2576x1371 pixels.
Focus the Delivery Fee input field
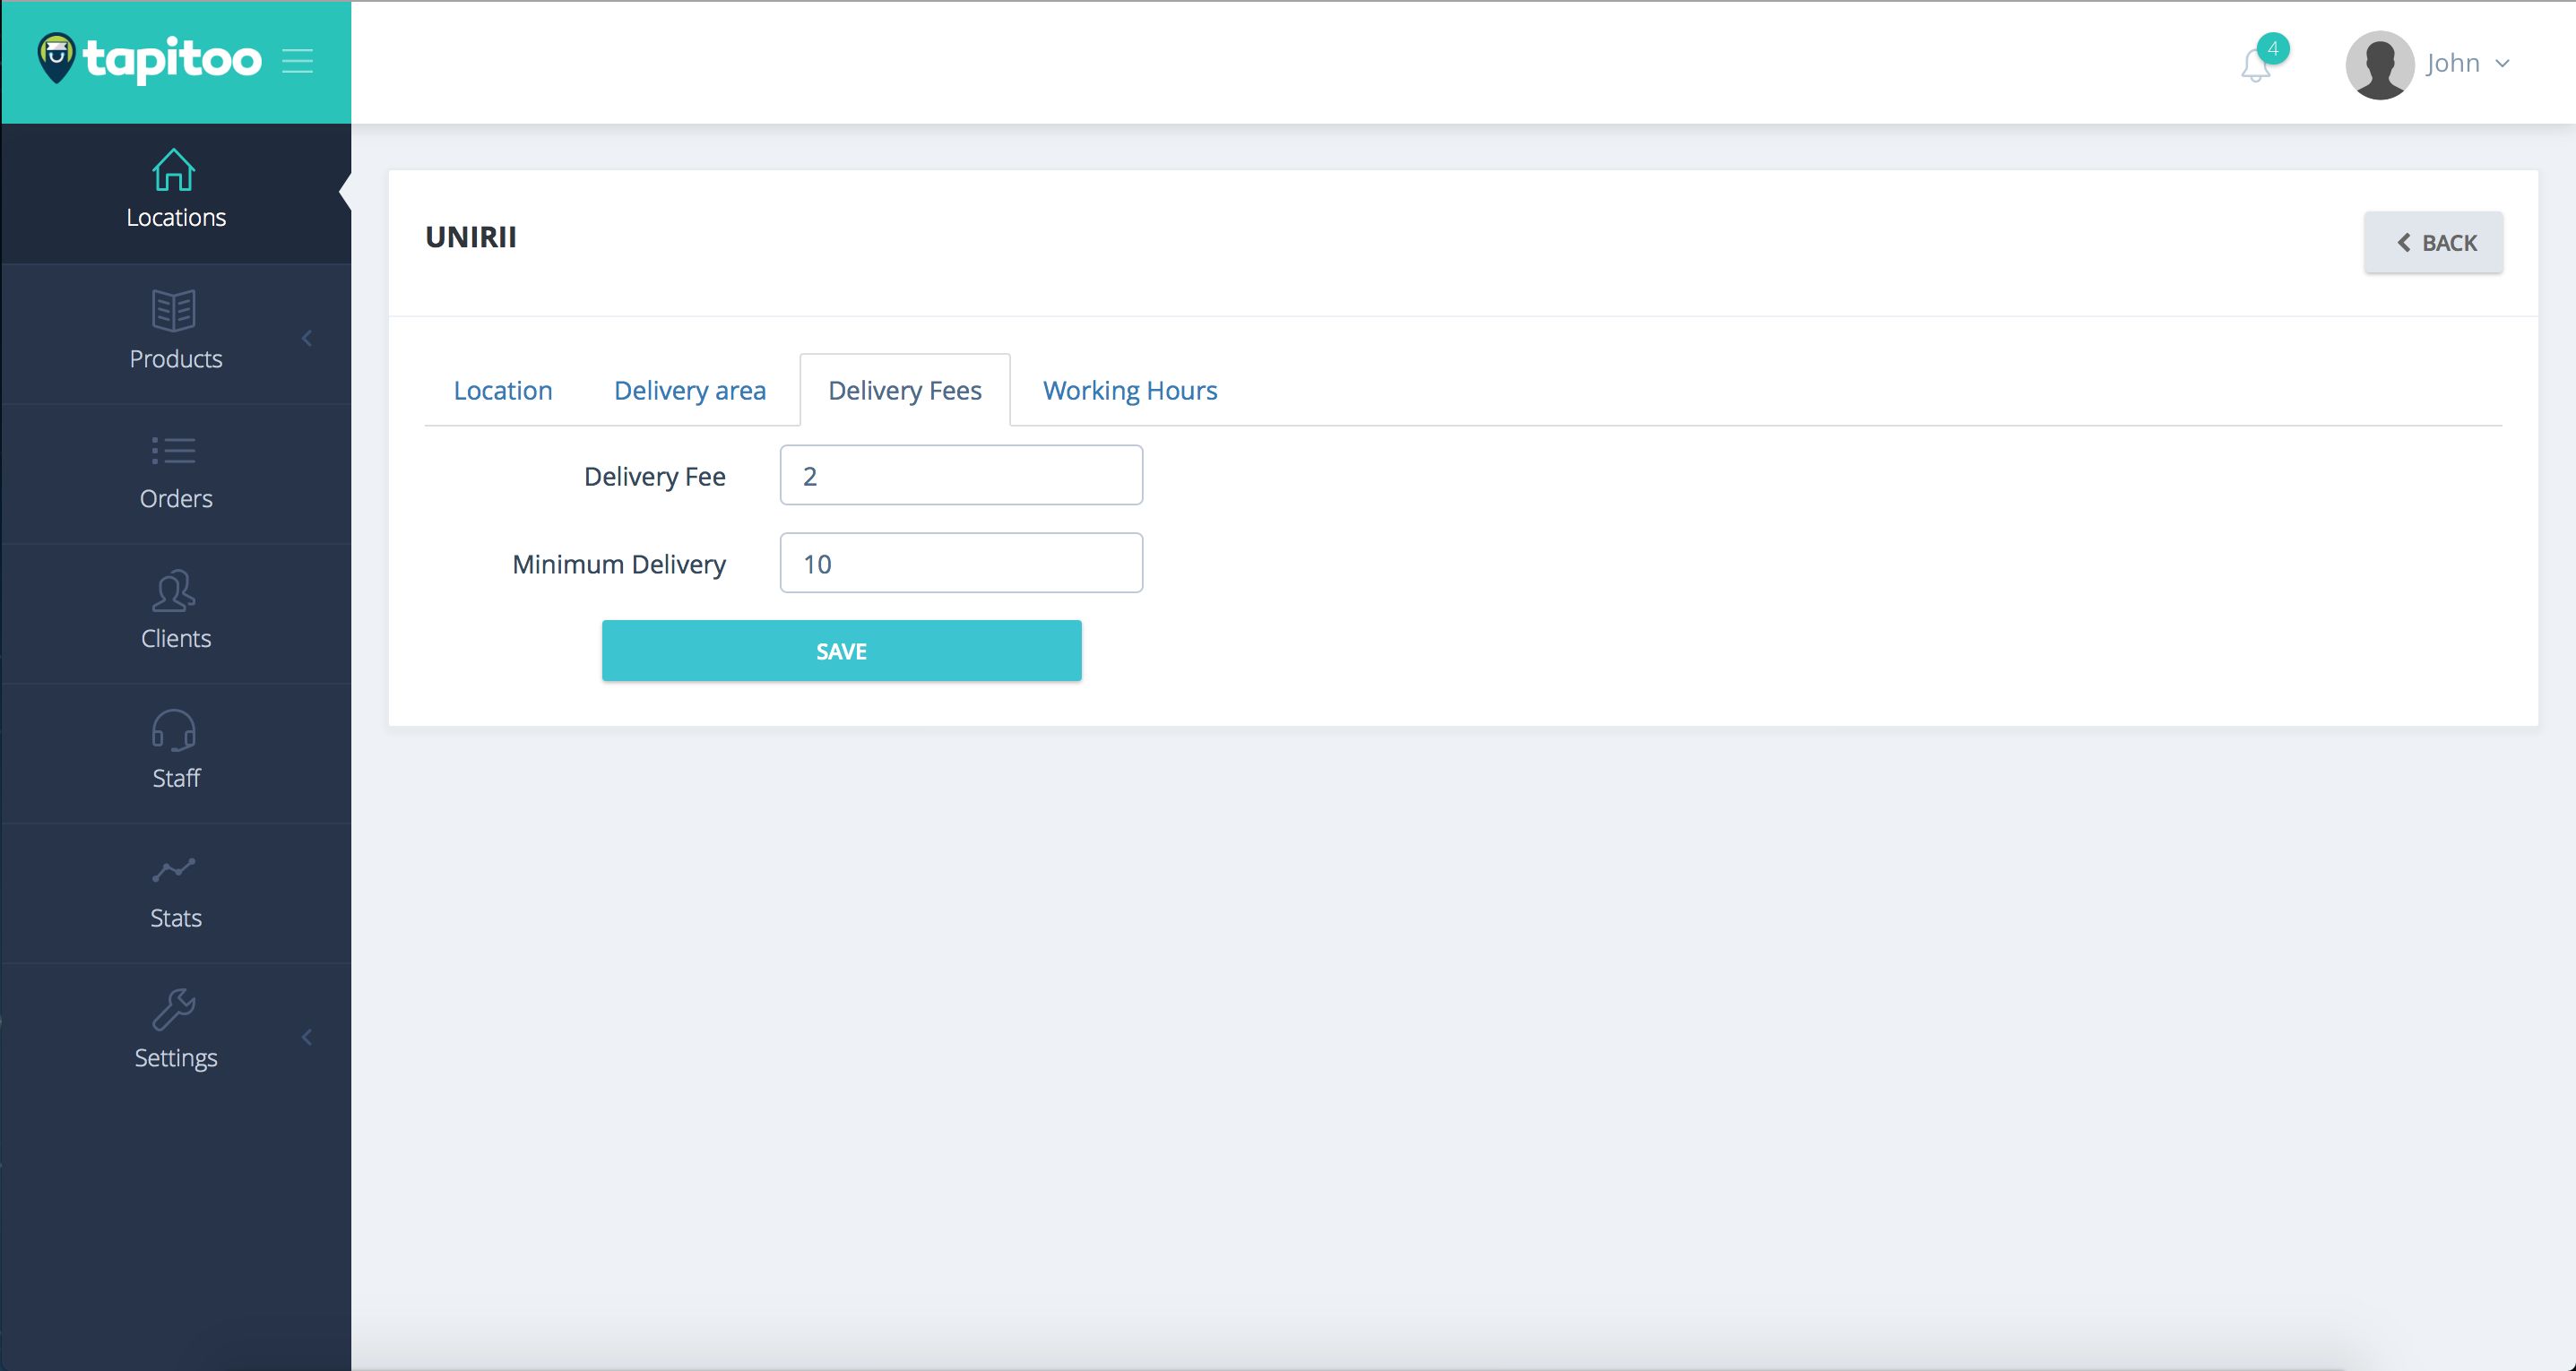click(961, 475)
